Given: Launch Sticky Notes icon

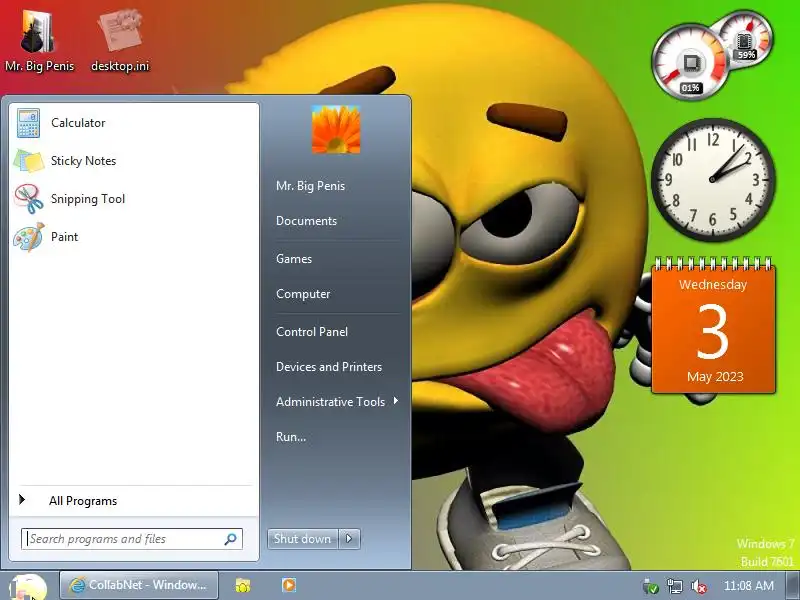Looking at the screenshot, I should [x=29, y=161].
